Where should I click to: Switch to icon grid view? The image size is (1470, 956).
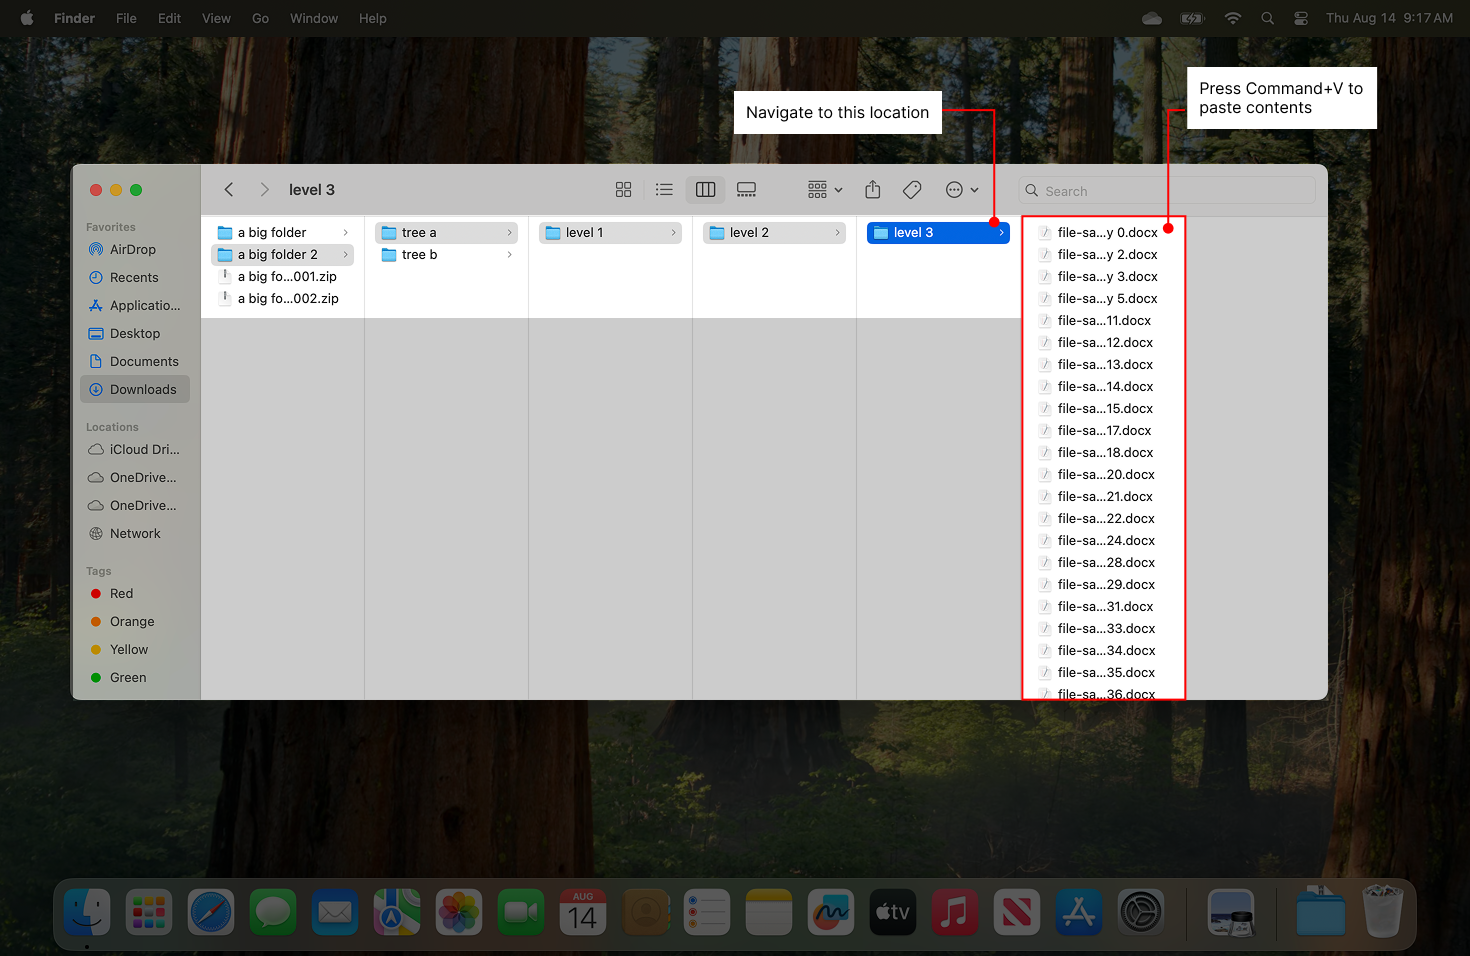(623, 189)
